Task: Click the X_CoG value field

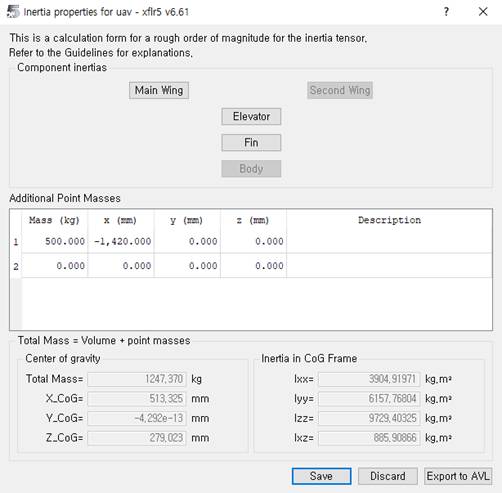Action: click(x=137, y=399)
